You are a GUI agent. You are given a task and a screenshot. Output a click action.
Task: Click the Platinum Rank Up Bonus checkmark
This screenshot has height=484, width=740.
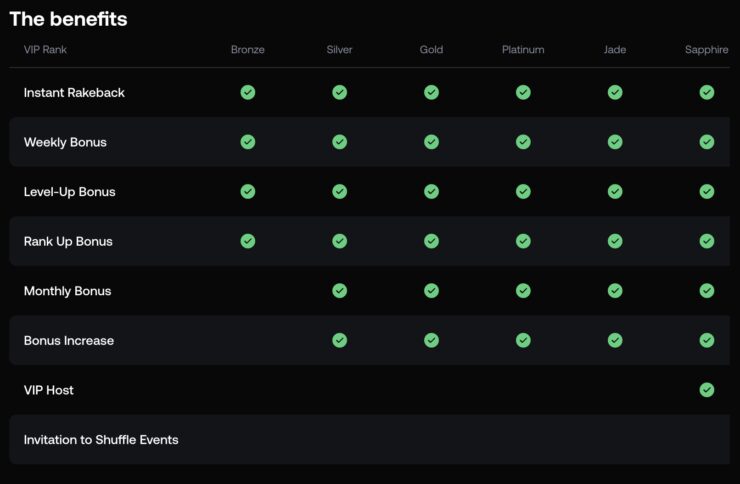523,241
